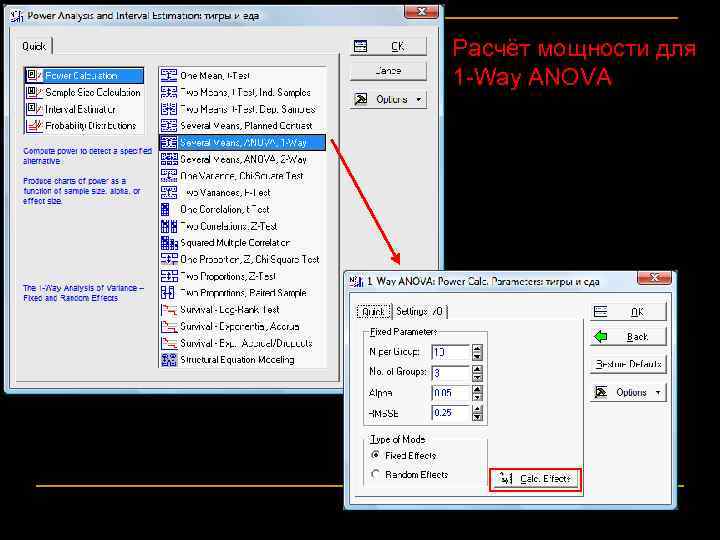Increase No. of Groups with up arrow

[477, 369]
